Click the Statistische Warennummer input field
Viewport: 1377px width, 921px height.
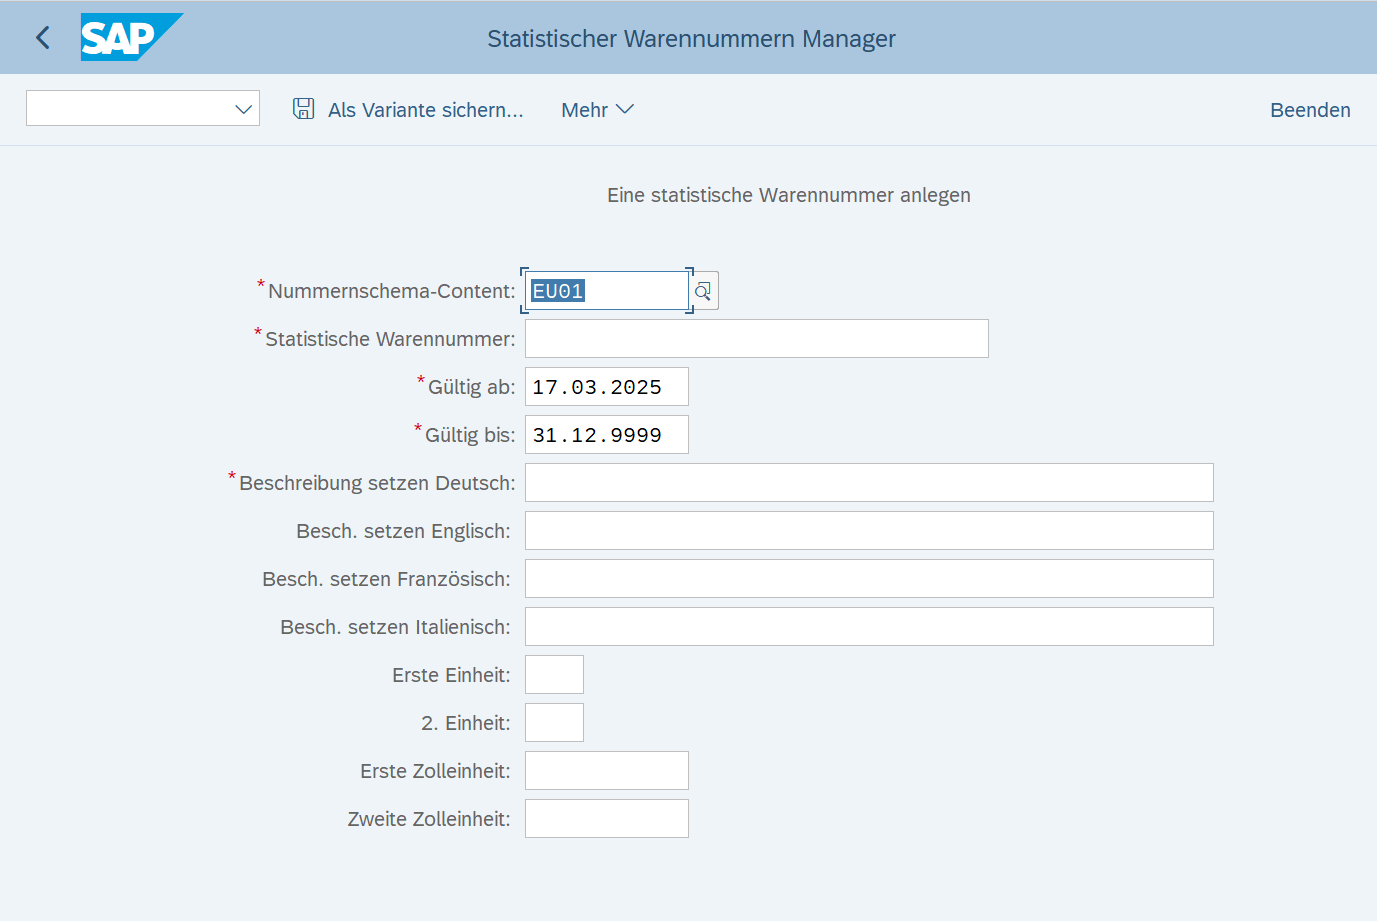point(757,339)
